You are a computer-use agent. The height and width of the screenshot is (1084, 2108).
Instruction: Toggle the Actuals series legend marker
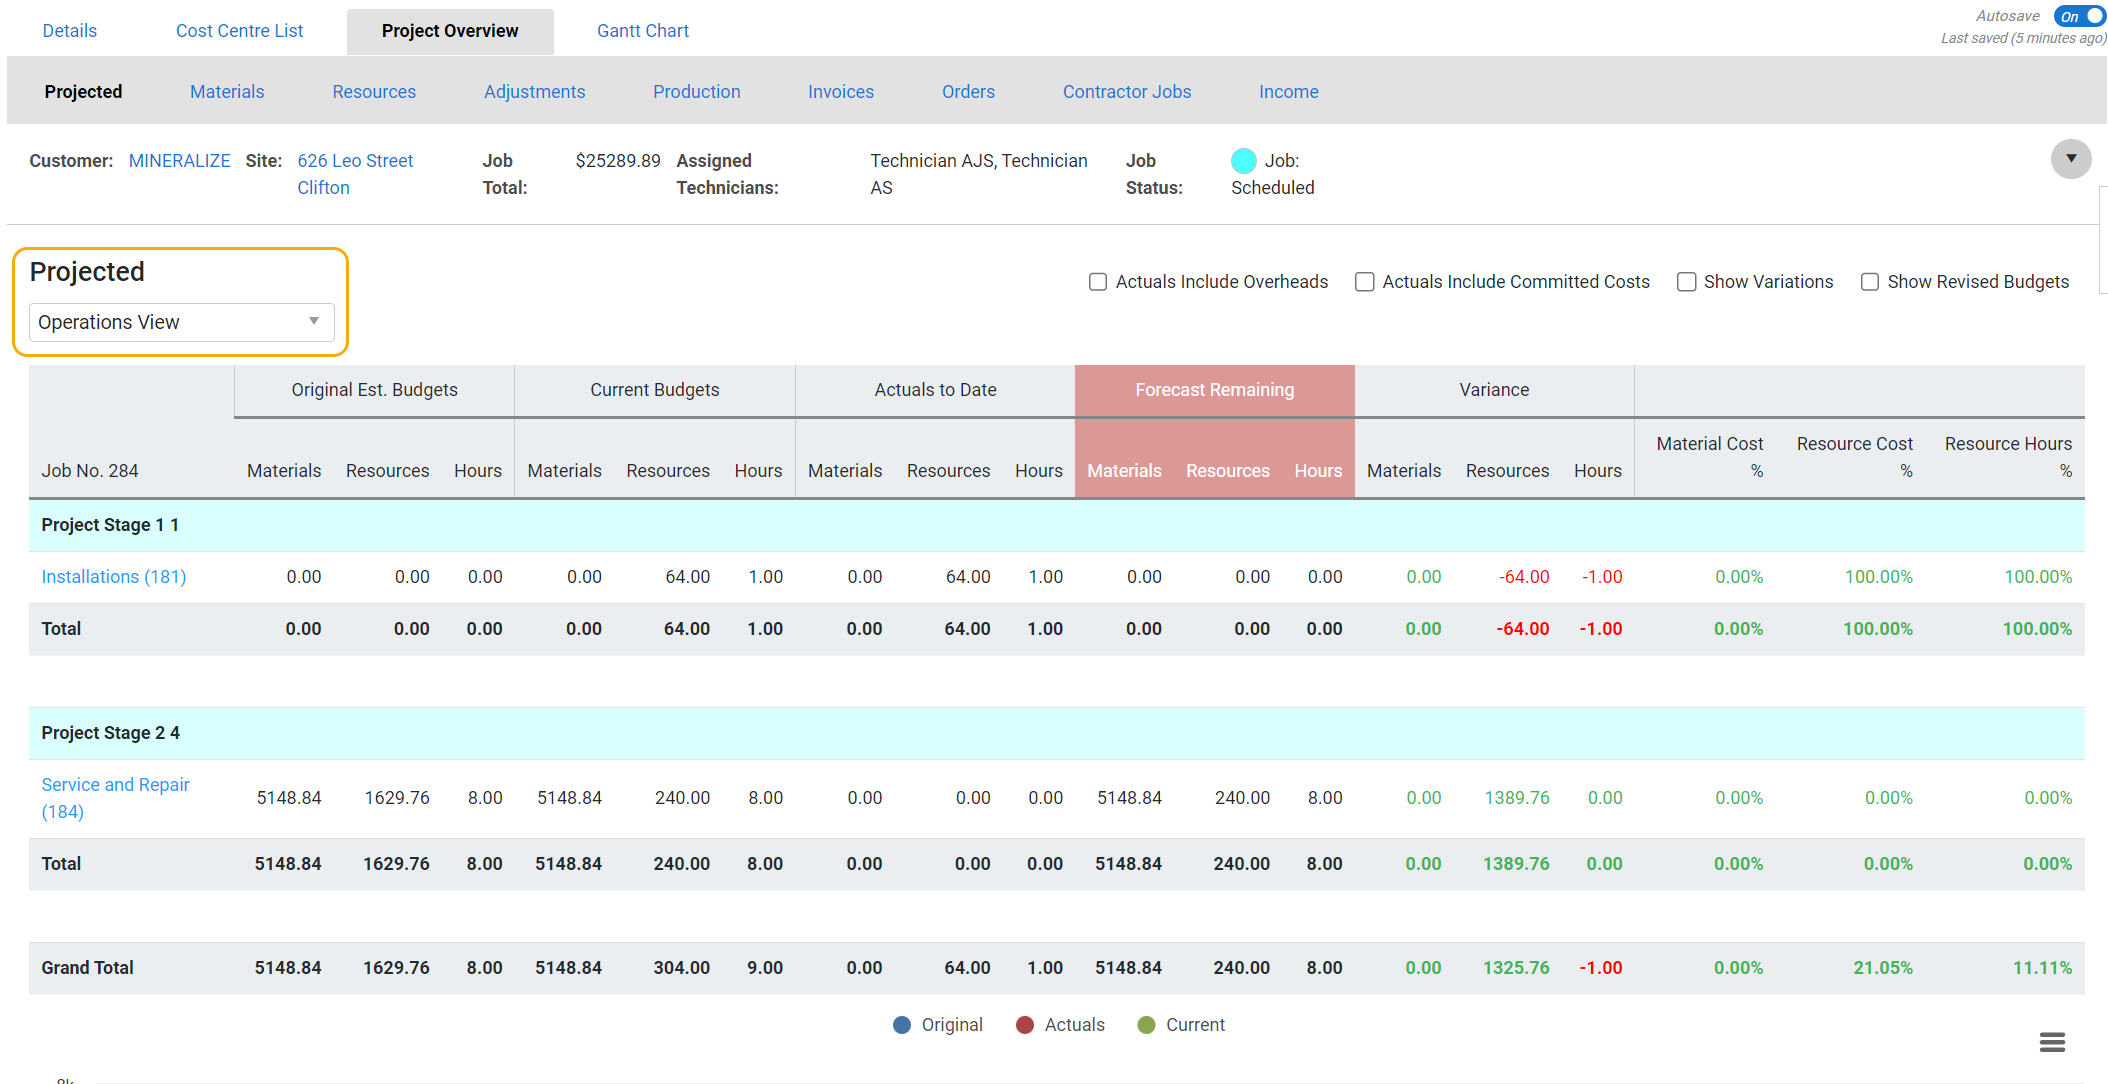click(x=1025, y=1025)
